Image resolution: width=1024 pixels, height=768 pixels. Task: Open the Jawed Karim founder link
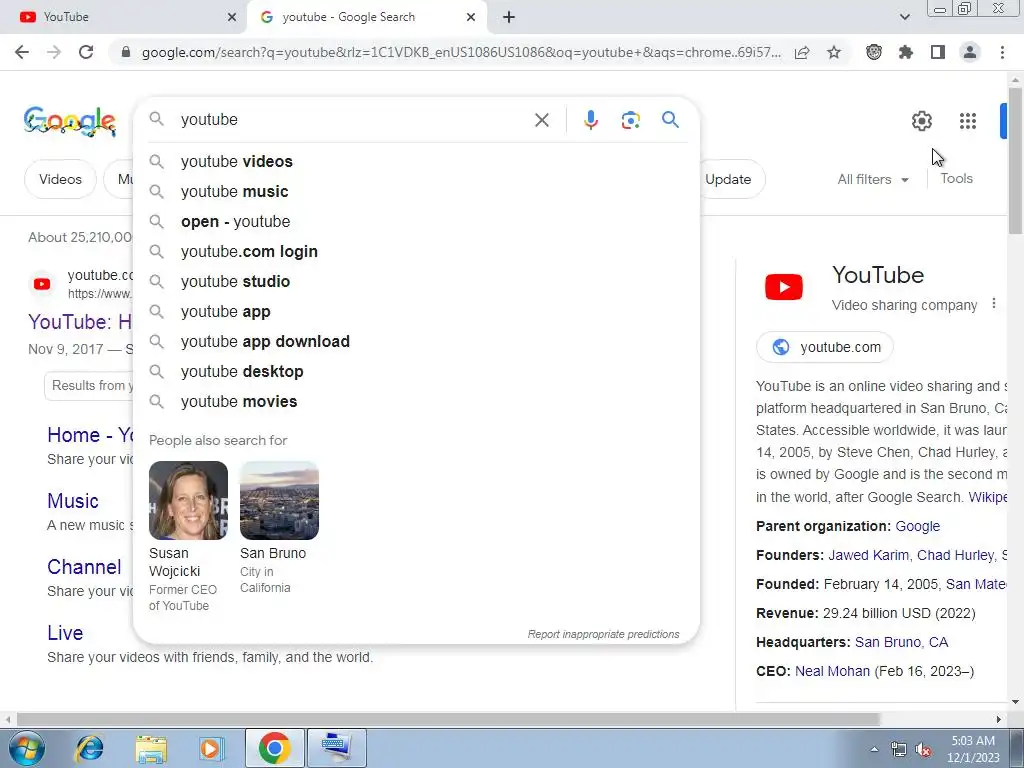868,555
